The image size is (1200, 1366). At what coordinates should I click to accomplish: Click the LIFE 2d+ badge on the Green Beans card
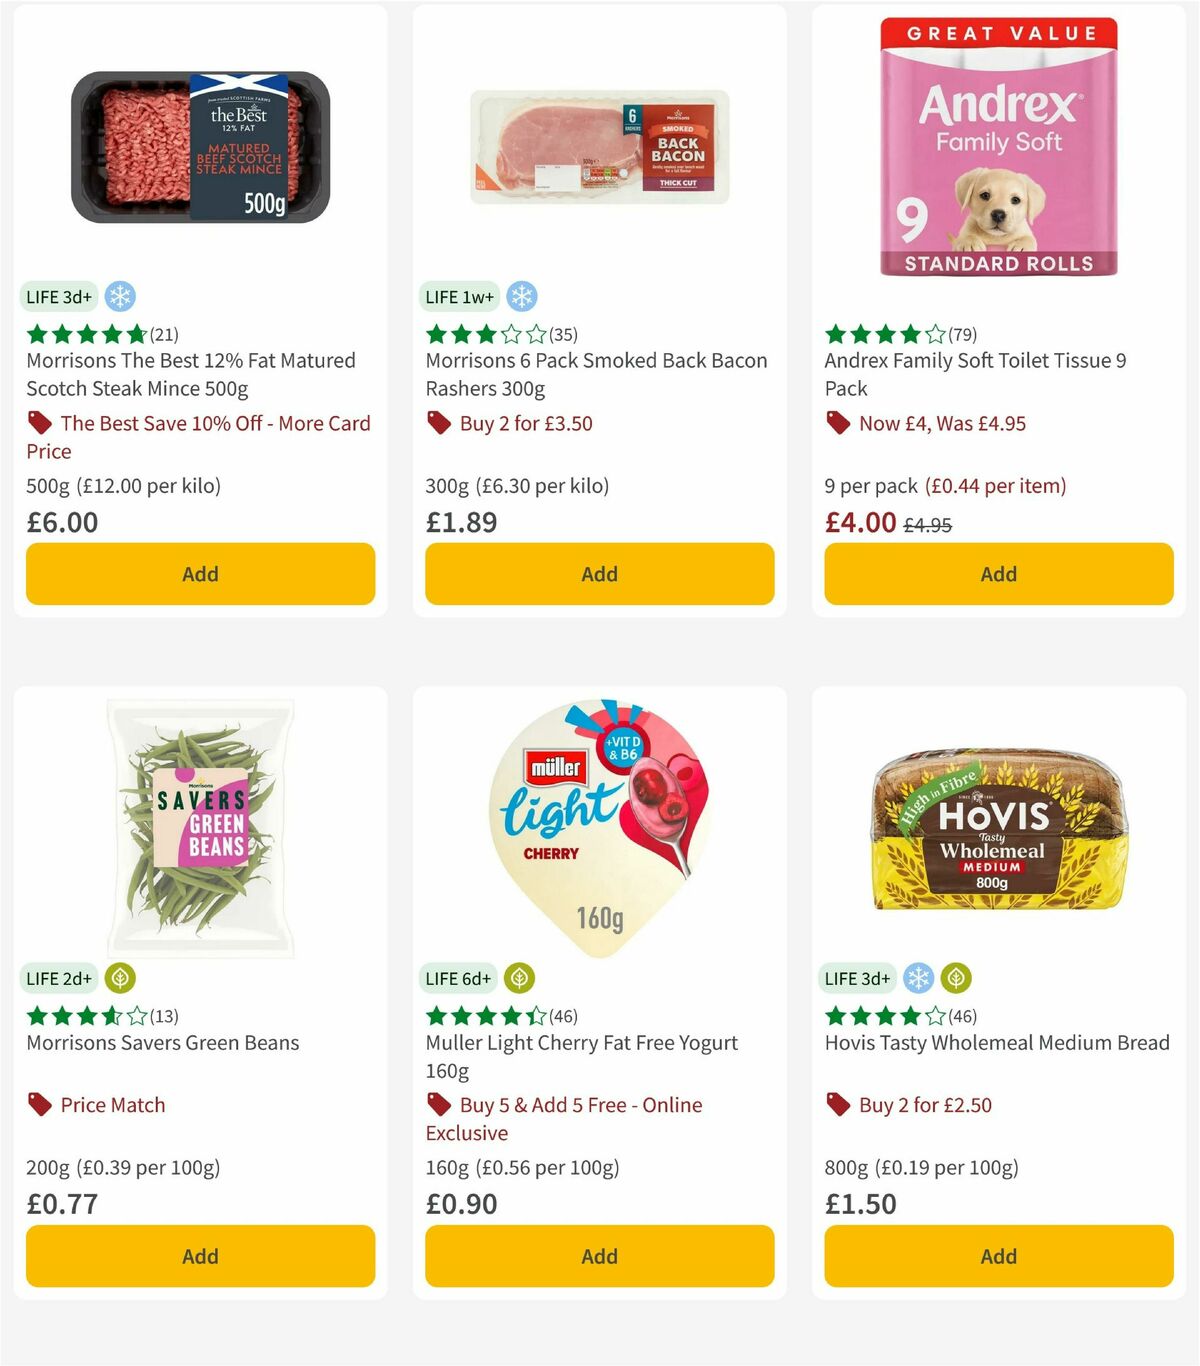(59, 978)
